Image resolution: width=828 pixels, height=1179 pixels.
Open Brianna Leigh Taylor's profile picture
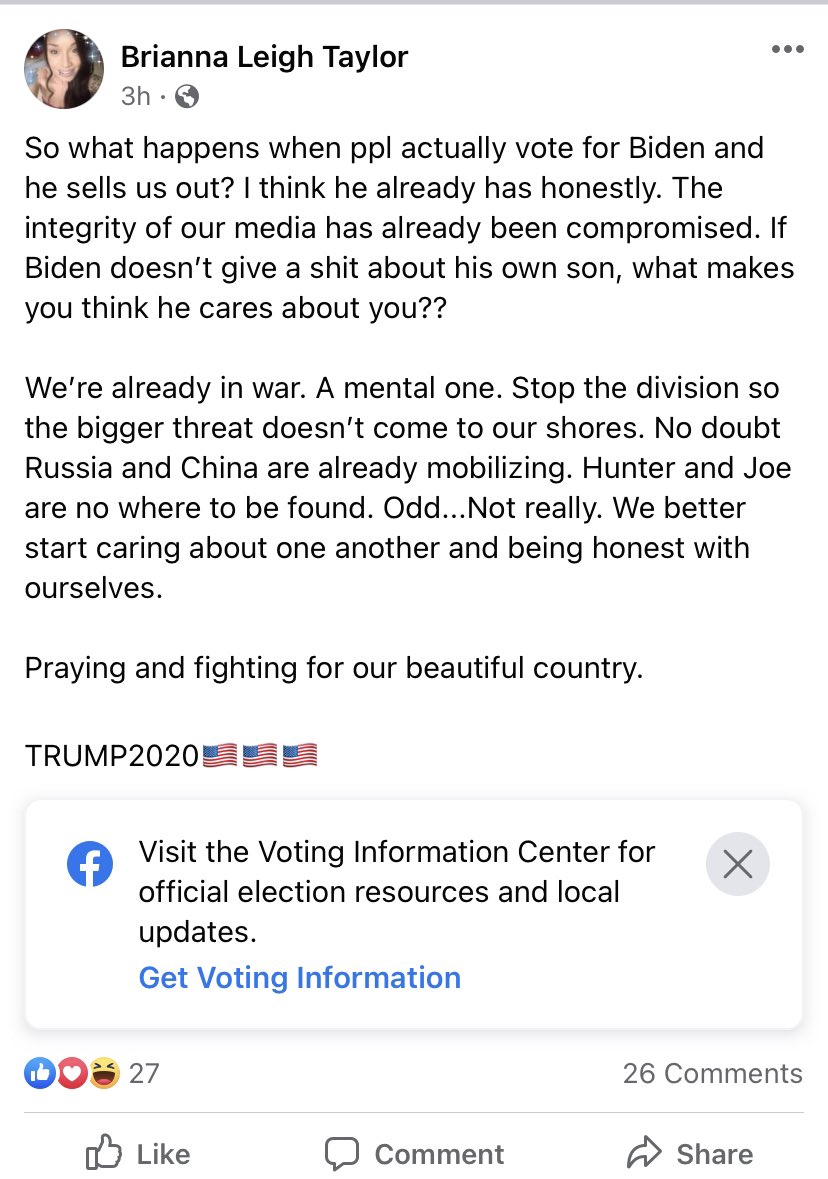point(64,69)
